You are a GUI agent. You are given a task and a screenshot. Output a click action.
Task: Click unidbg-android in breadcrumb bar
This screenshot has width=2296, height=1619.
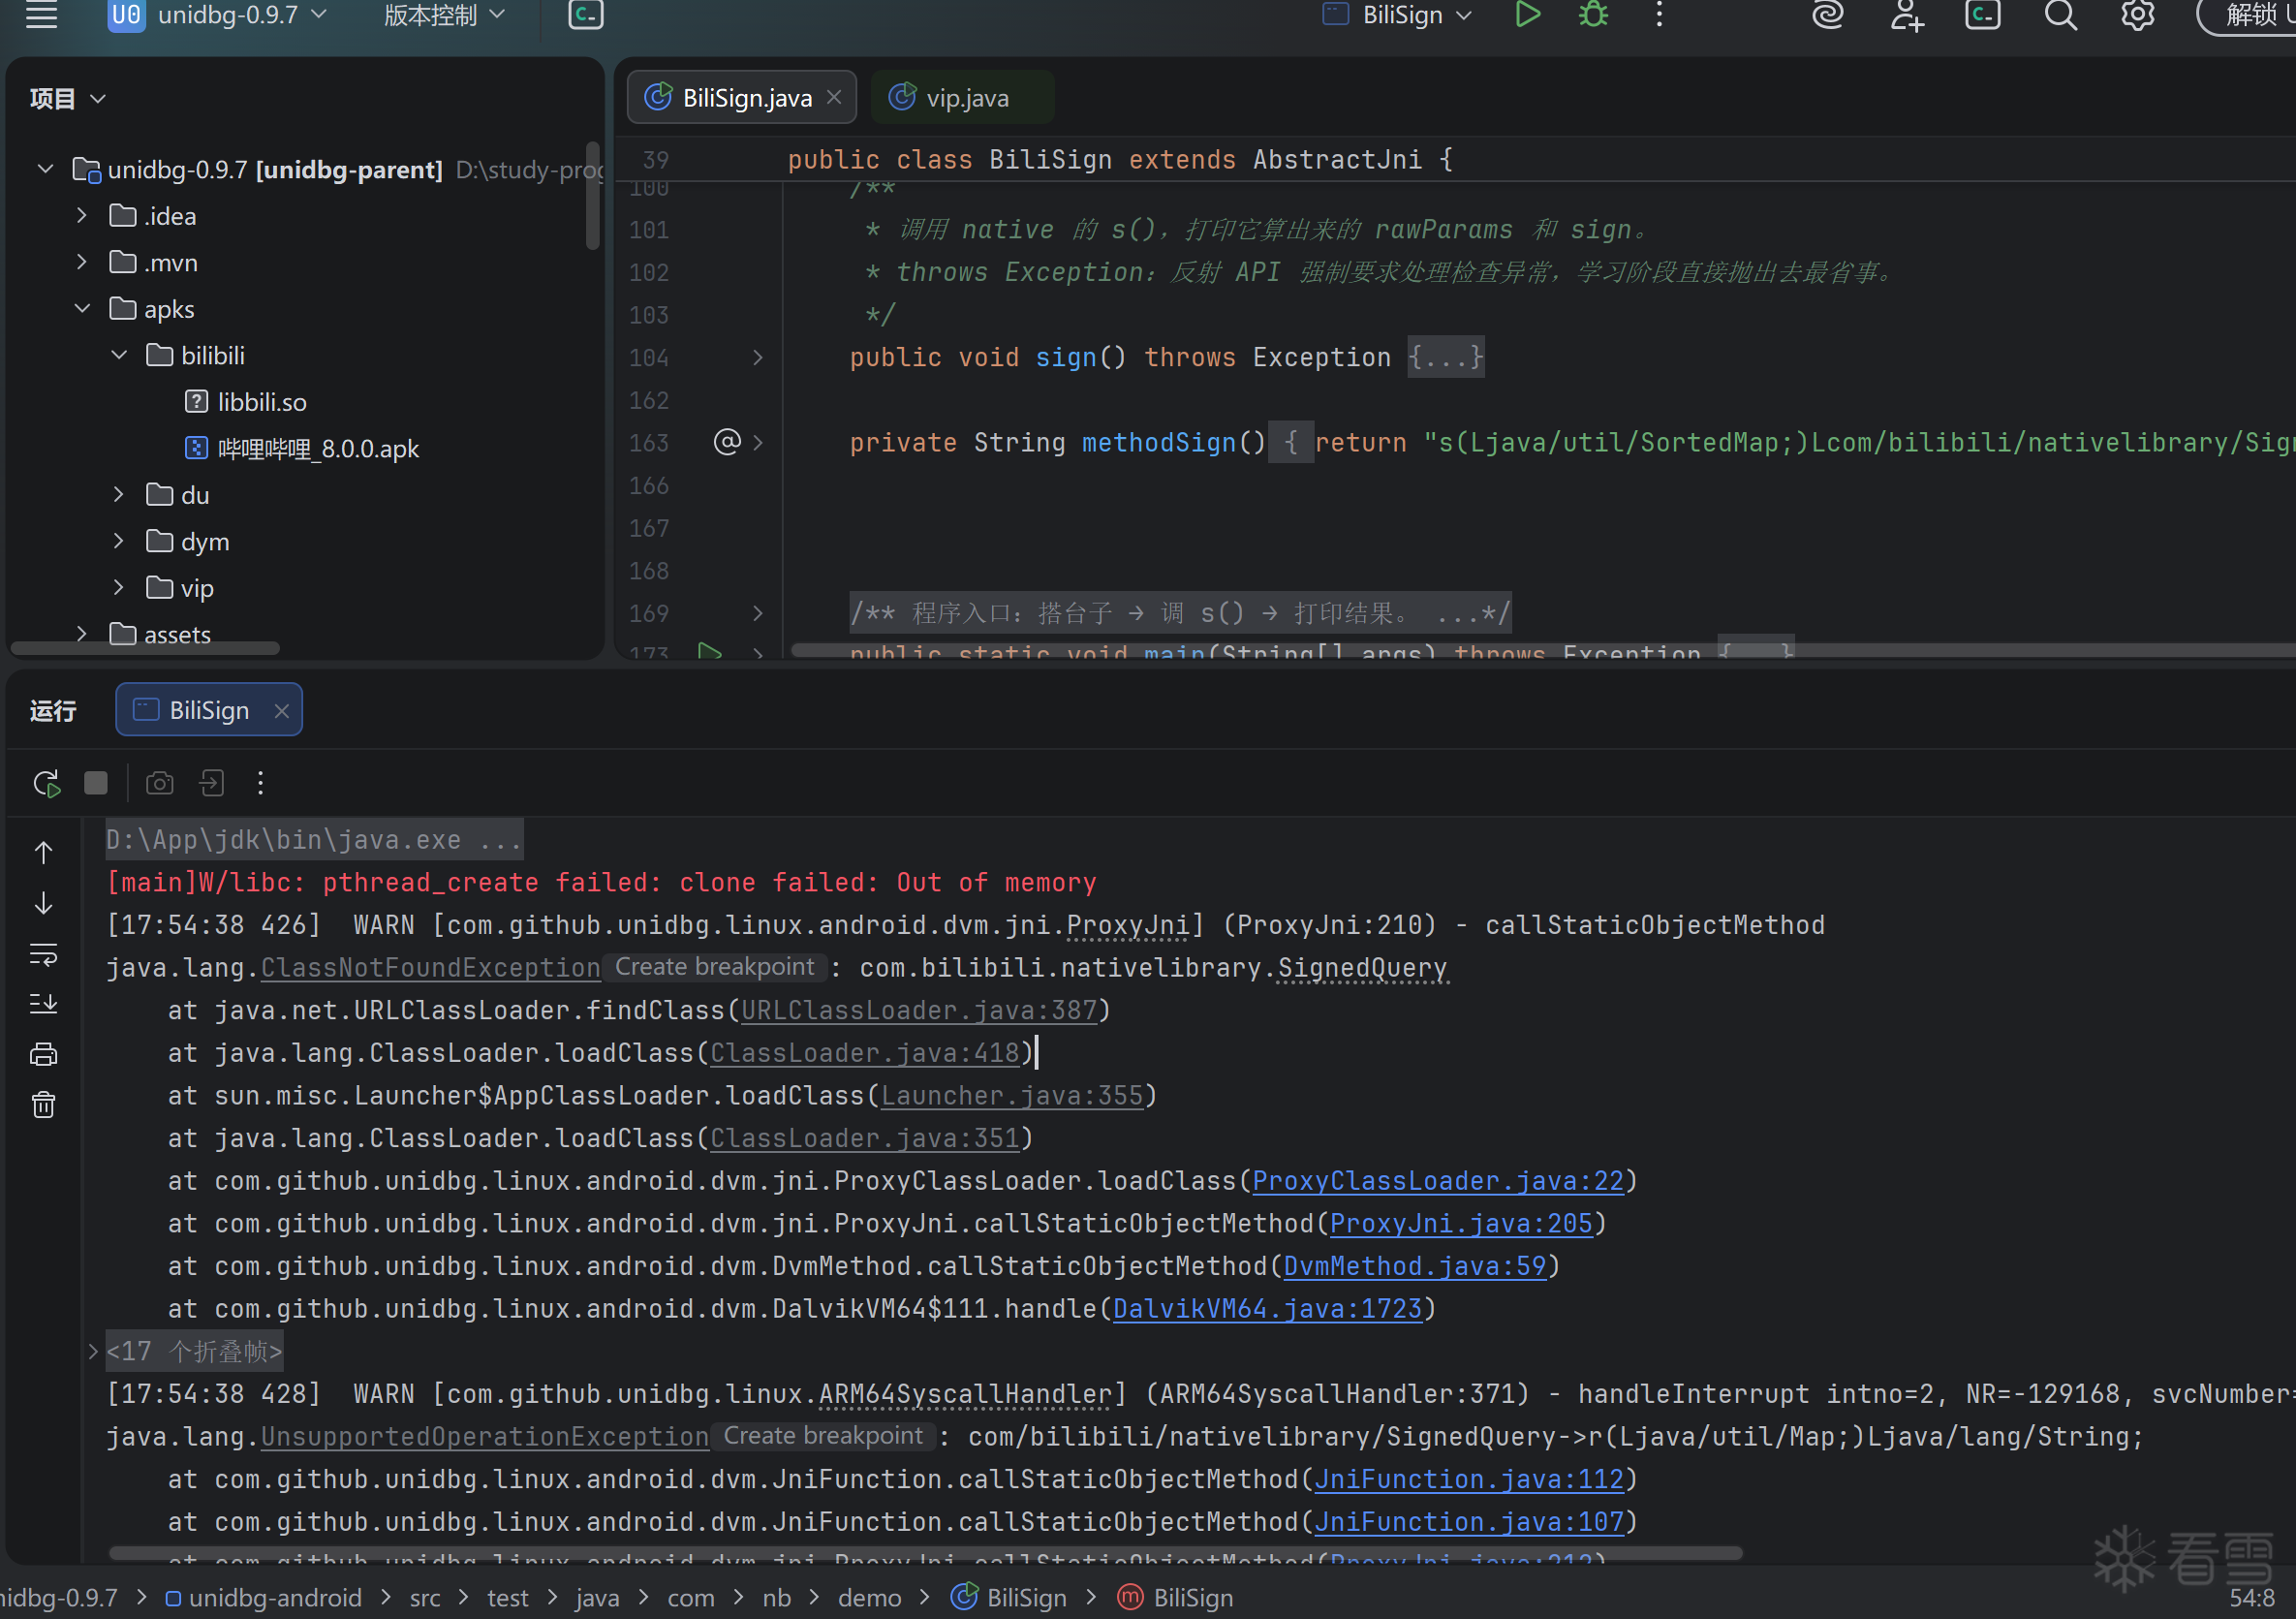[264, 1598]
